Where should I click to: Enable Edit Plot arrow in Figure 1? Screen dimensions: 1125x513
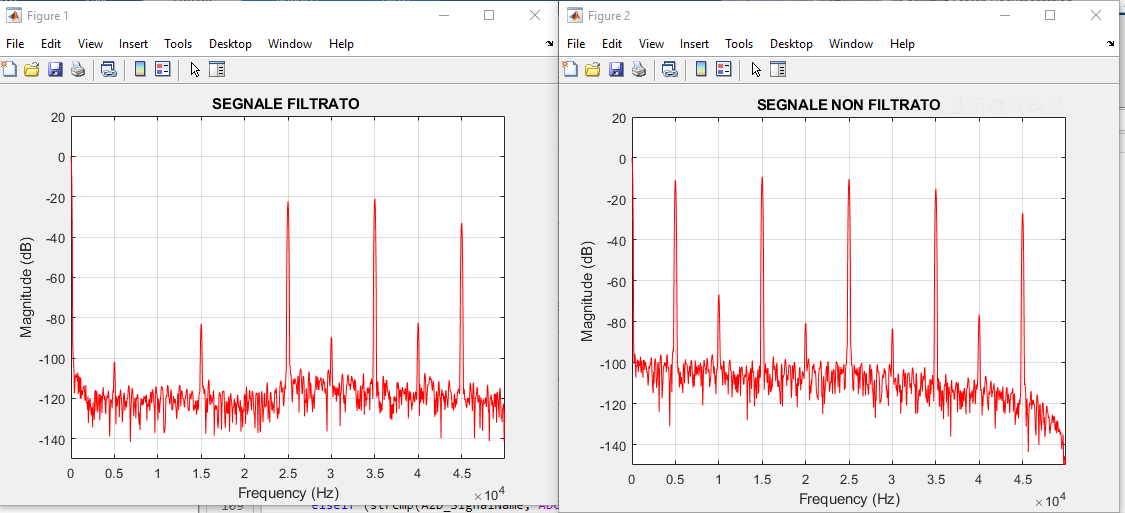195,69
